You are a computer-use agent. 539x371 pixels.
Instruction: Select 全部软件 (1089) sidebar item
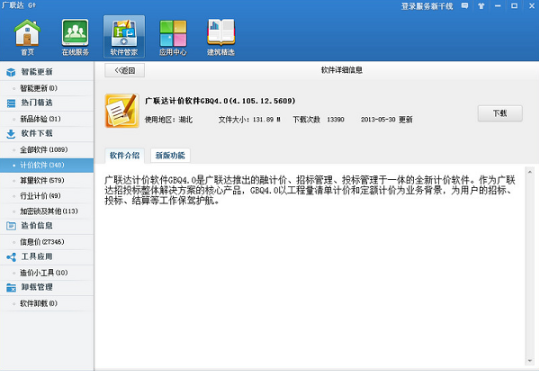click(x=47, y=150)
